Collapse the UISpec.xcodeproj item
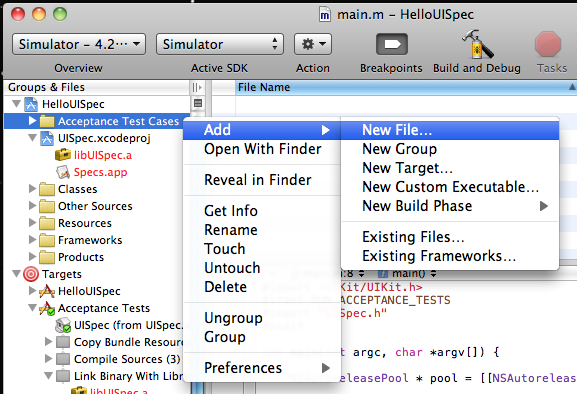Image resolution: width=577 pixels, height=394 pixels. 32,138
